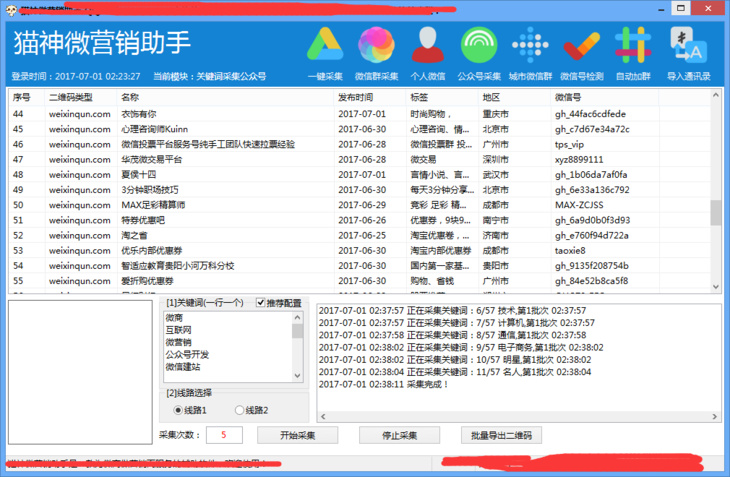
Task: Select the 公众号开发 keyword line
Action: (x=187, y=354)
